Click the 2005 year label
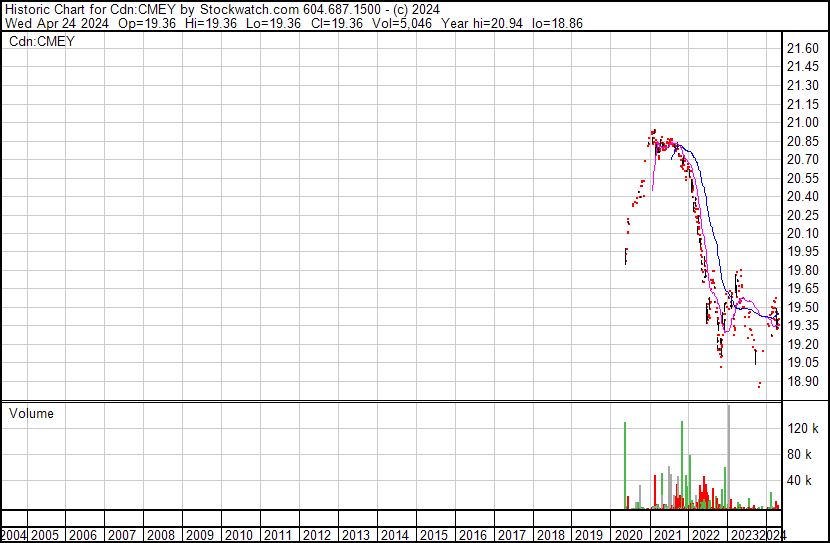This screenshot has width=830, height=543. click(45, 535)
